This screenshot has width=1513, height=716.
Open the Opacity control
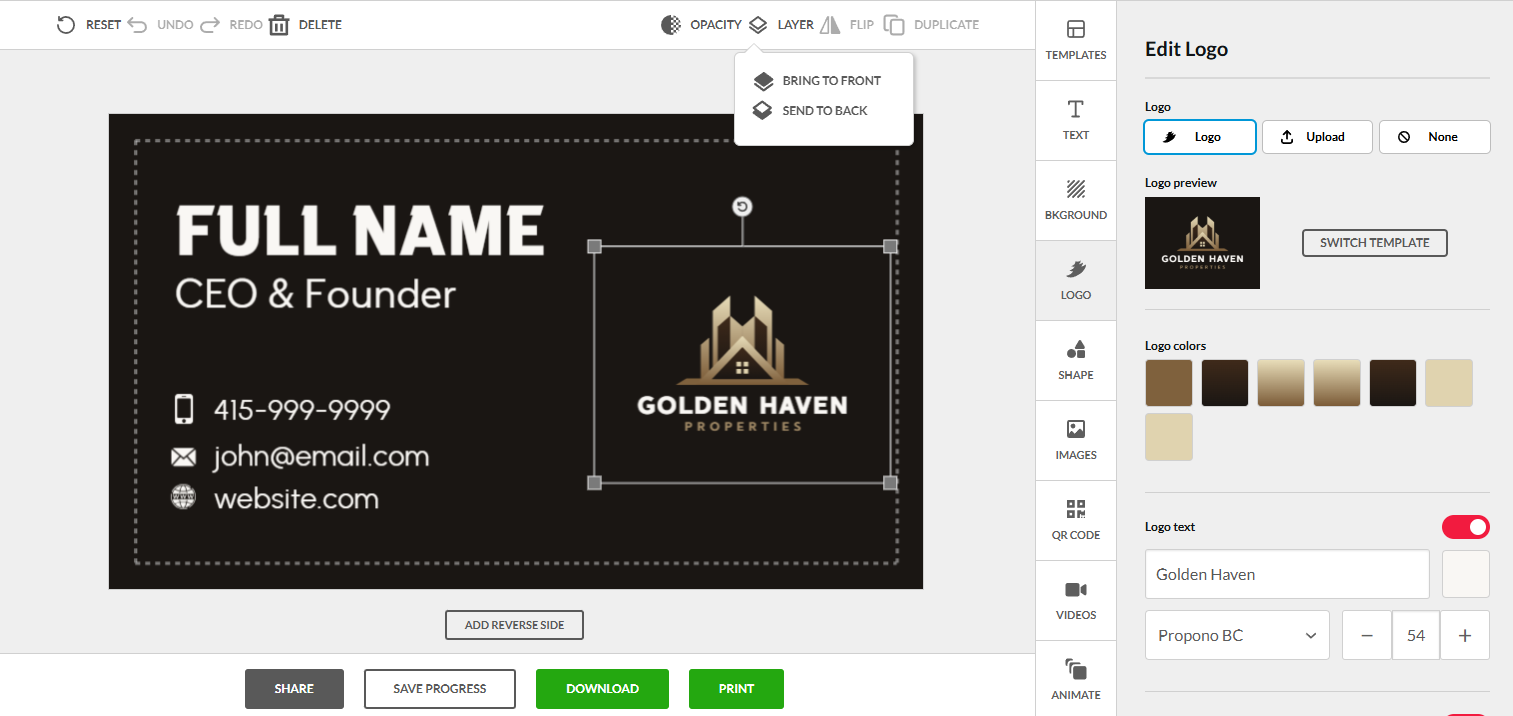pos(701,25)
